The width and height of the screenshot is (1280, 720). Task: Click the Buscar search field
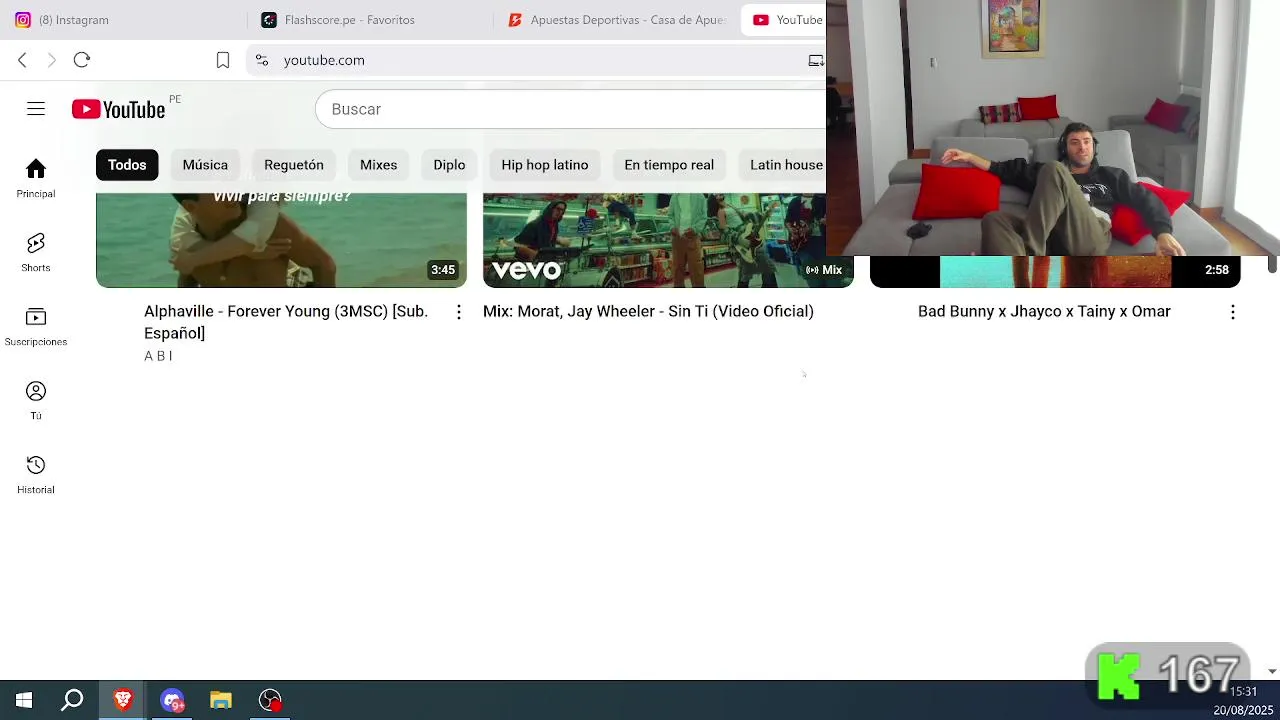pyautogui.click(x=571, y=109)
